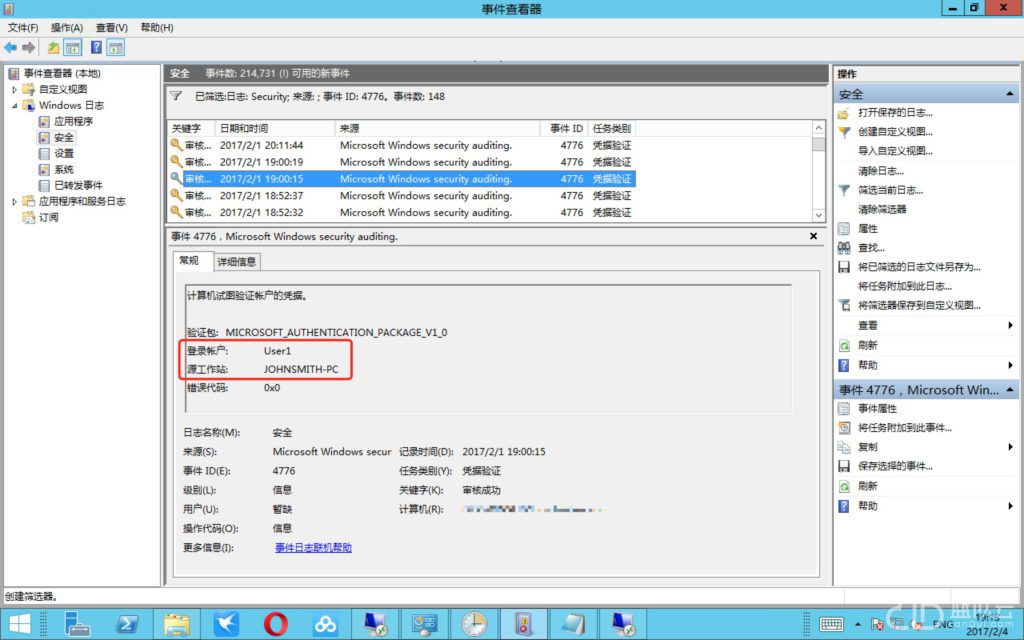The height and width of the screenshot is (640, 1024).
Task: Click the User1 logon account value
Action: [277, 351]
